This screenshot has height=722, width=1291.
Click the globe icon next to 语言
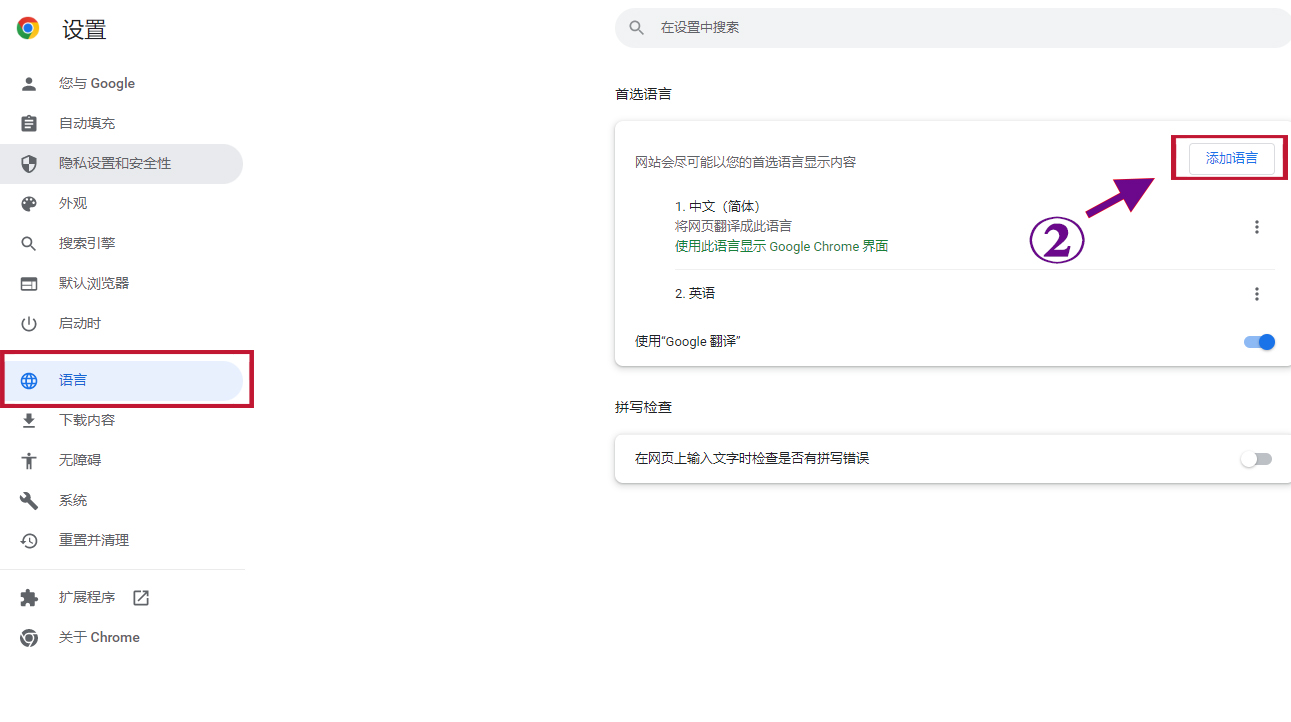click(28, 379)
